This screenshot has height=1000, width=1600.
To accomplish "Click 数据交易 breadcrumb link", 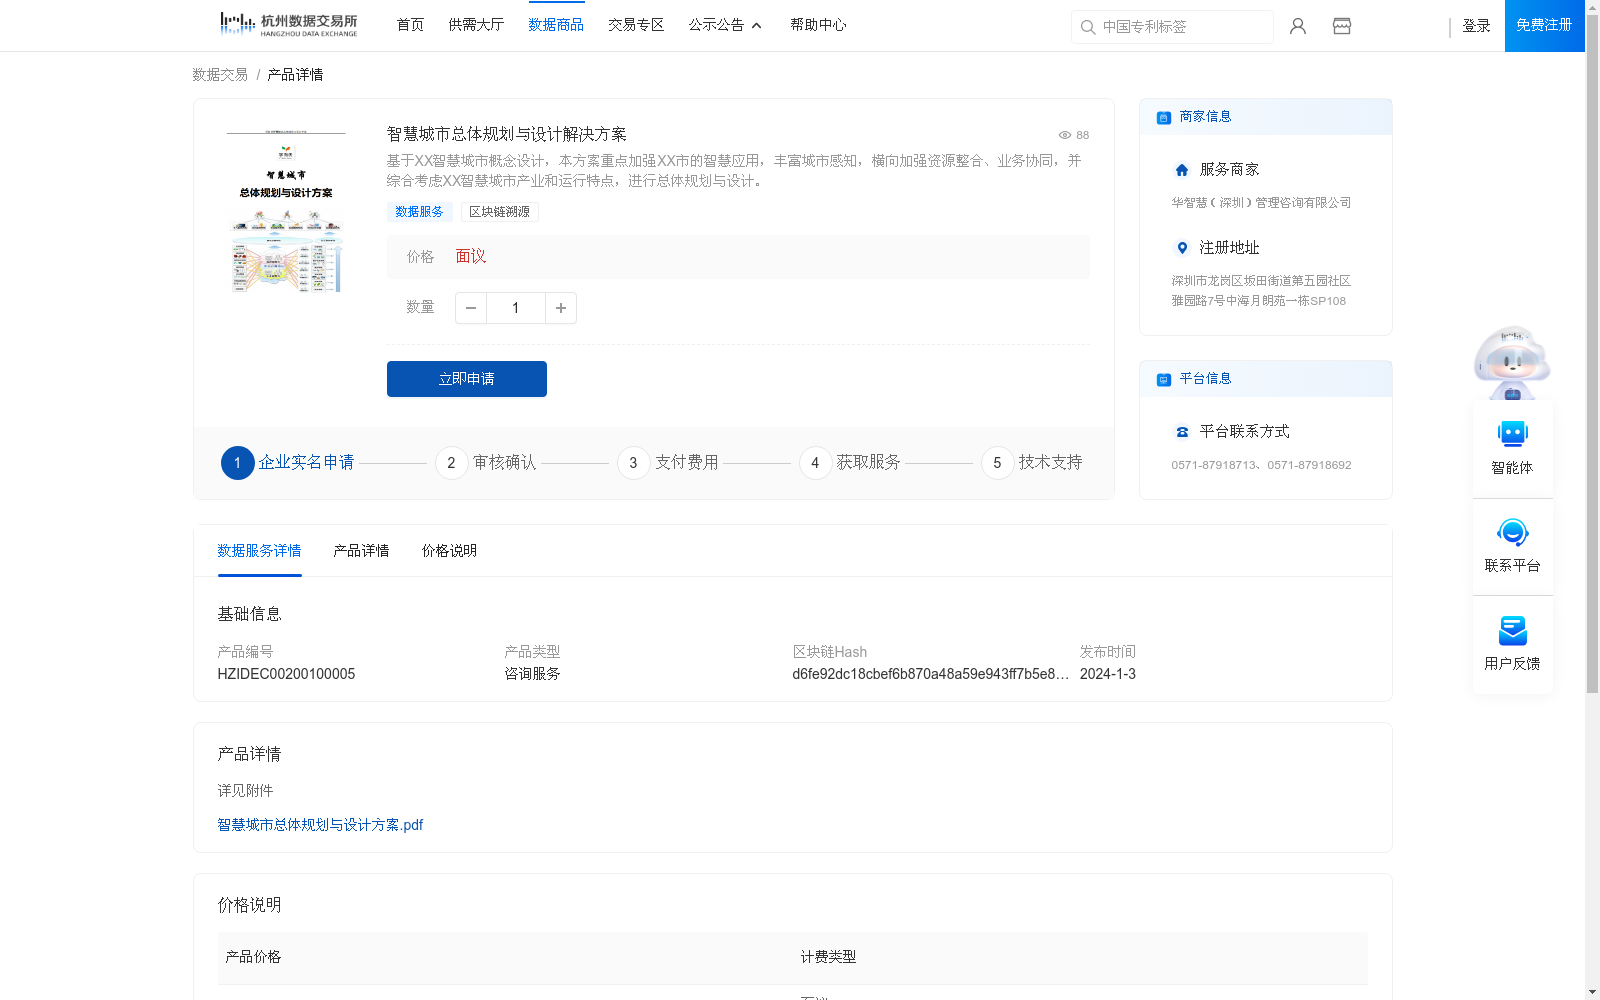I will coord(220,75).
